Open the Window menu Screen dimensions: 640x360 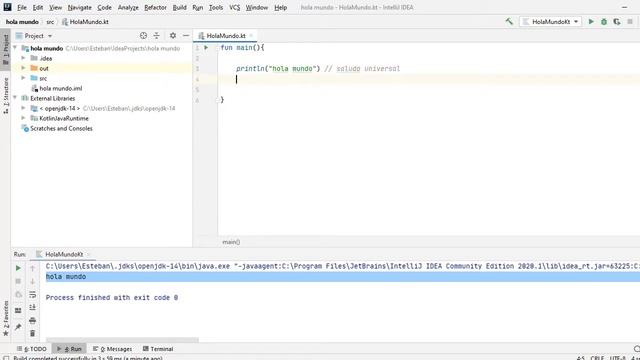pos(256,7)
